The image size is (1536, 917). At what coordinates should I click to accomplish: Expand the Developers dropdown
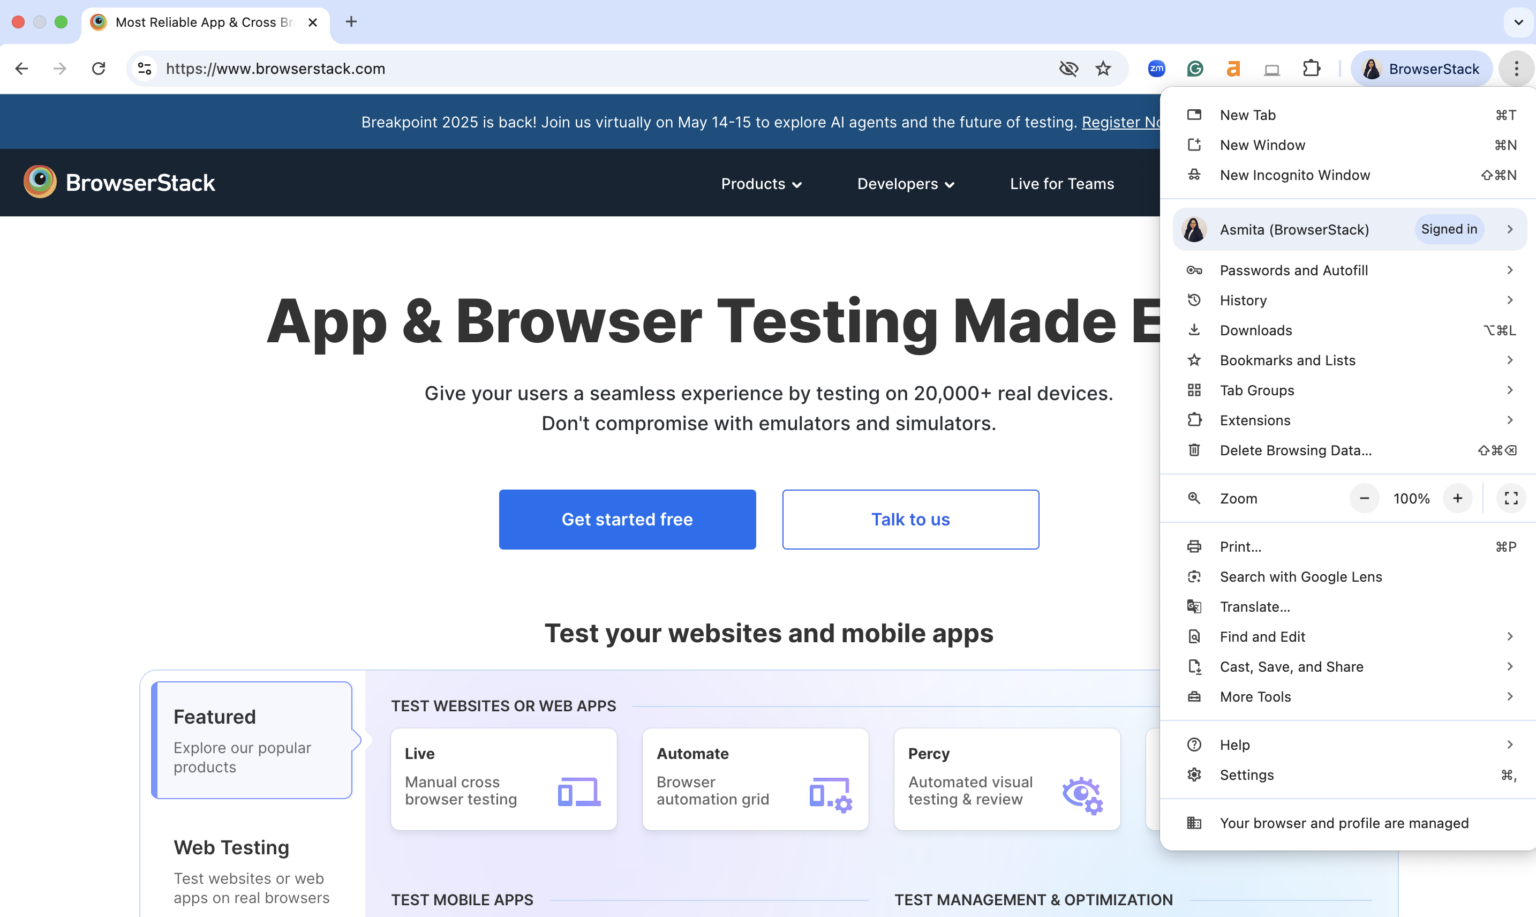(905, 183)
